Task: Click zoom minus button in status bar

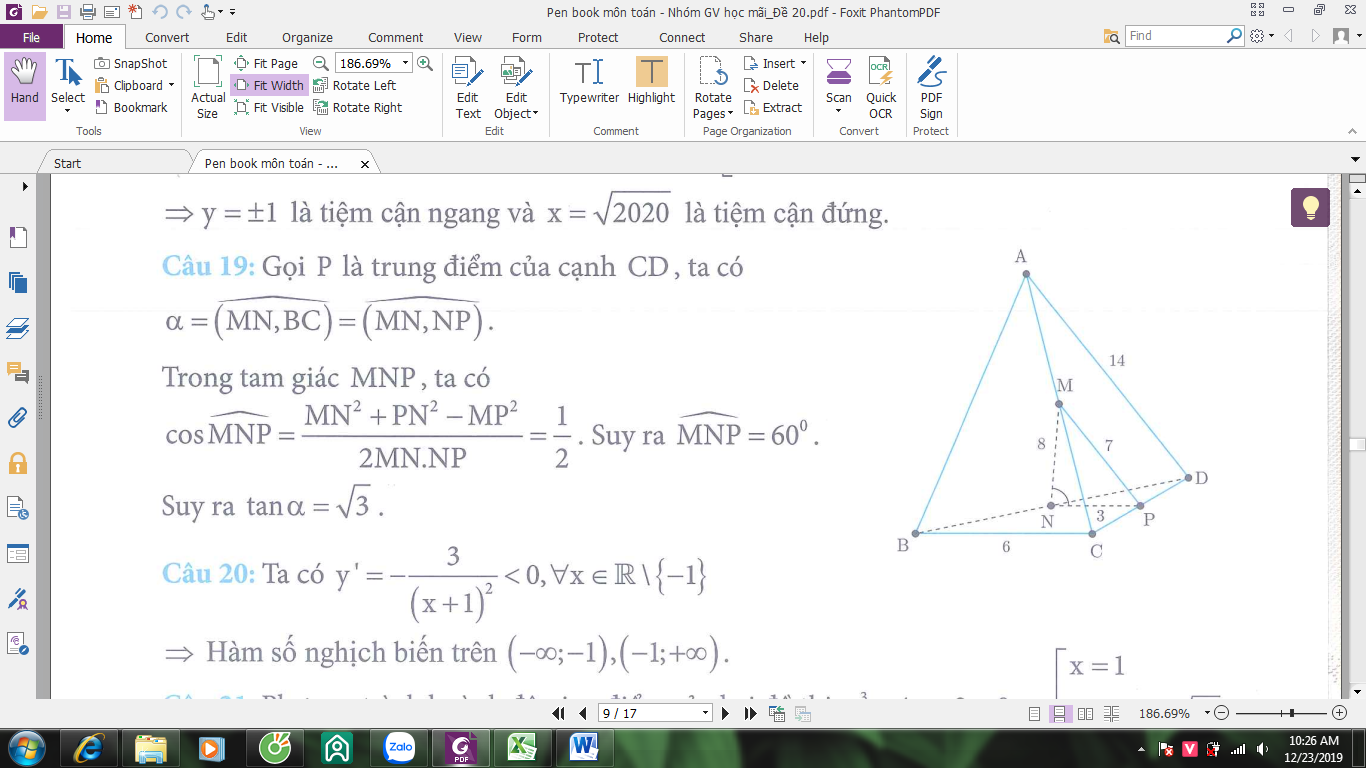Action: click(x=1222, y=713)
